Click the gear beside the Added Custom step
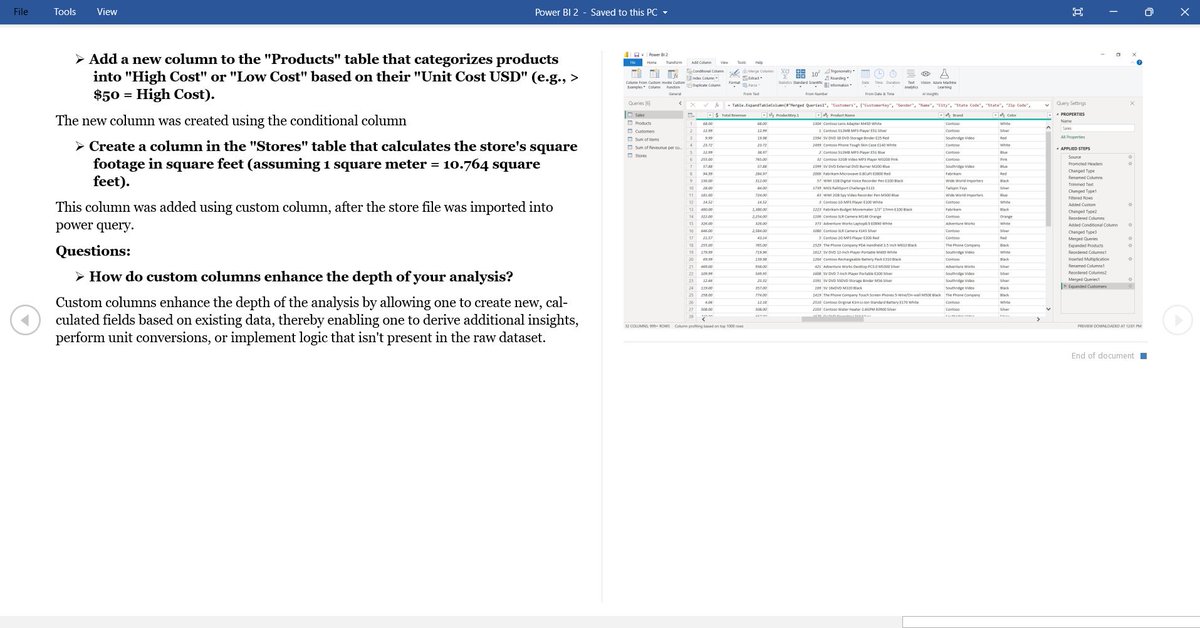 [x=1130, y=206]
